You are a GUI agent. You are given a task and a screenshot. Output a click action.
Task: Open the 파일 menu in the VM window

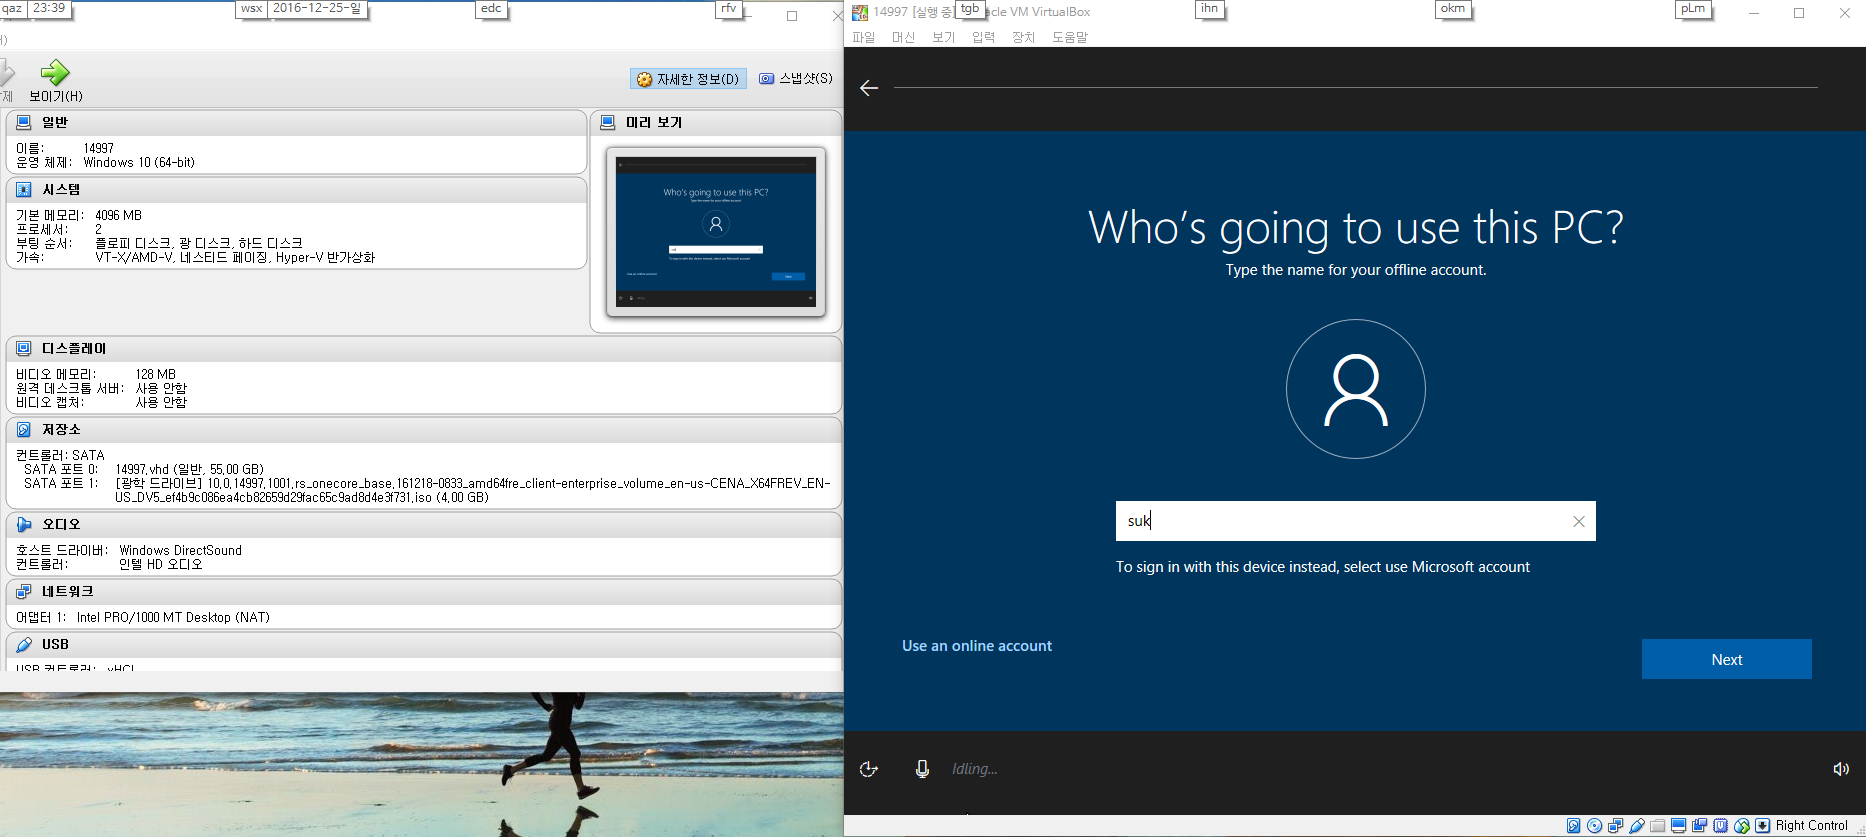tap(863, 37)
